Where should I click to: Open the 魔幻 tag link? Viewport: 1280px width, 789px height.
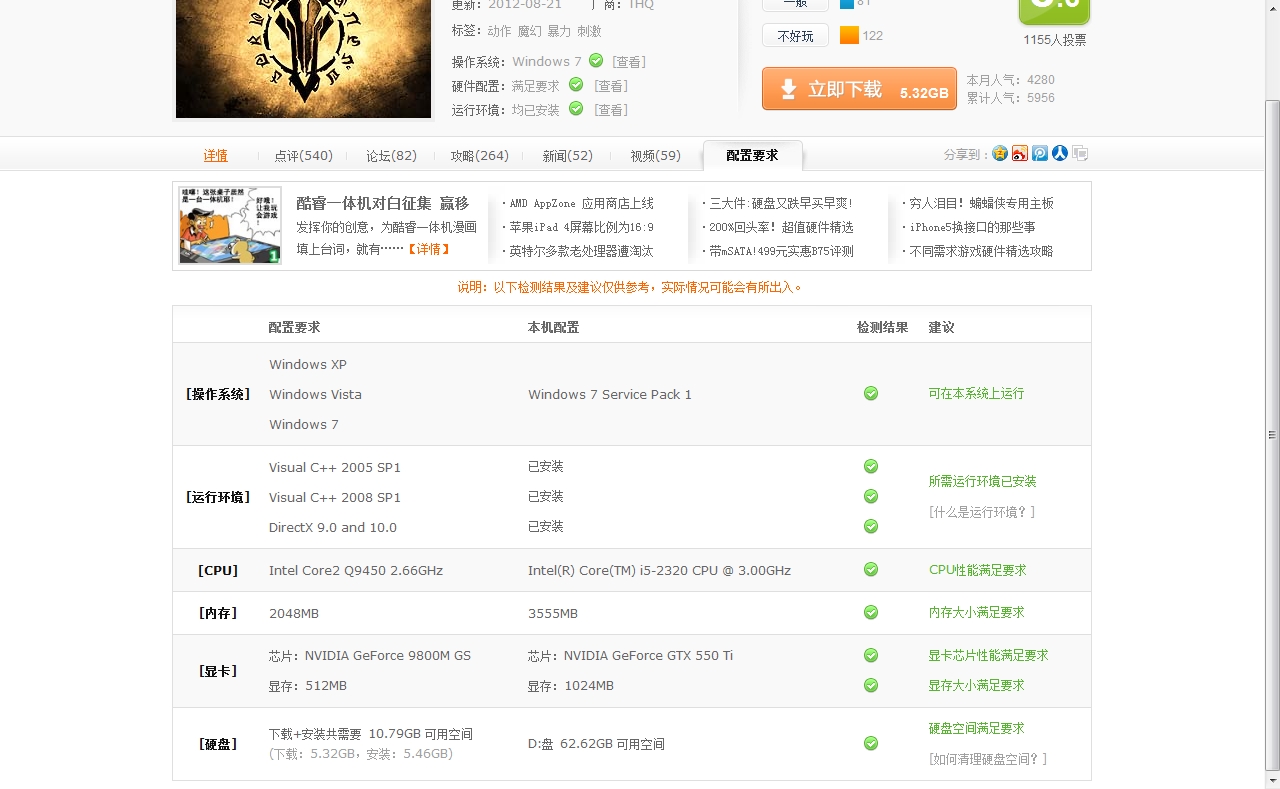coord(529,32)
